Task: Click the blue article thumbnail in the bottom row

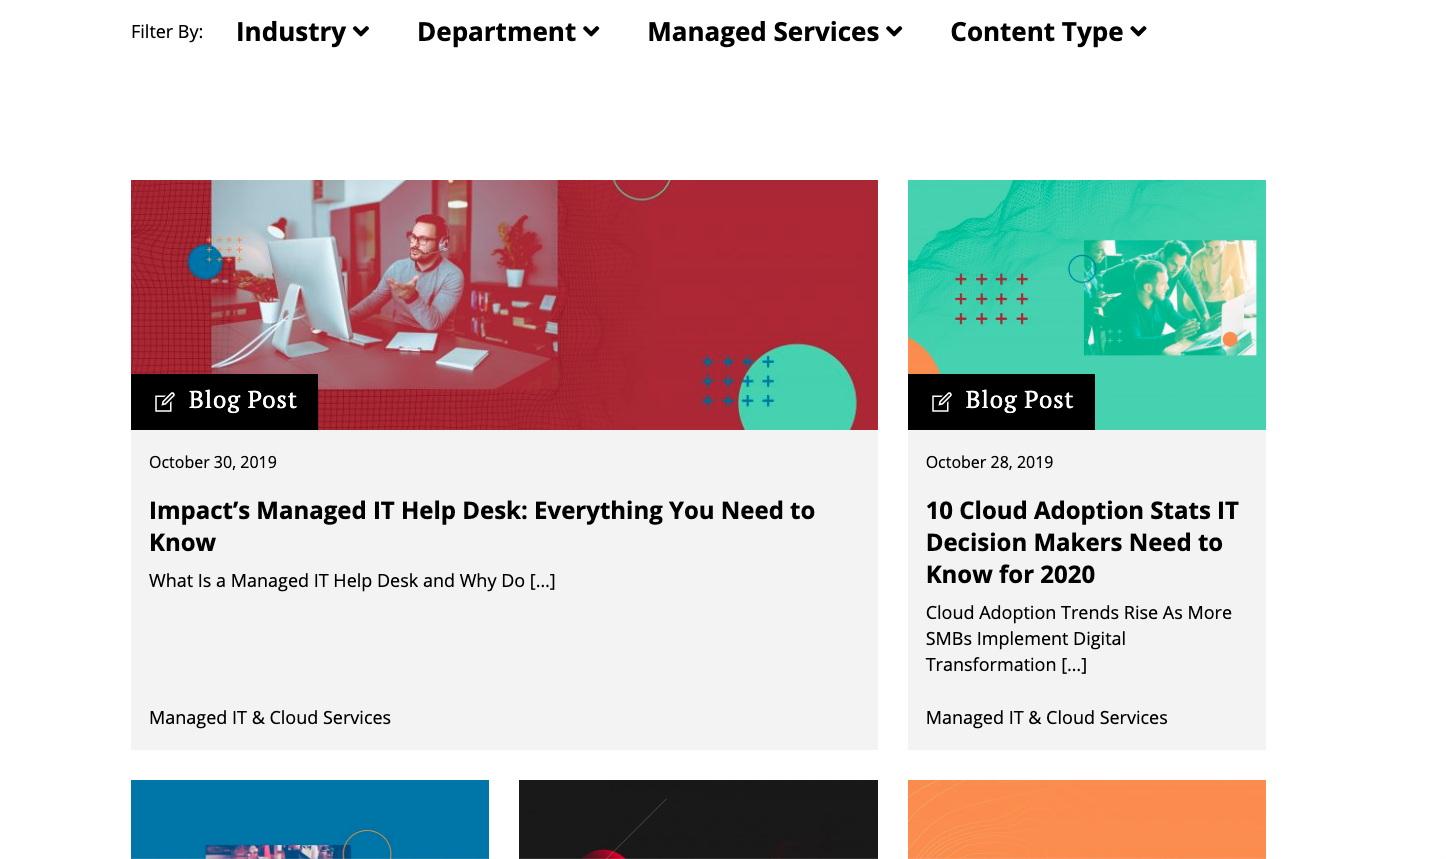Action: pos(310,819)
